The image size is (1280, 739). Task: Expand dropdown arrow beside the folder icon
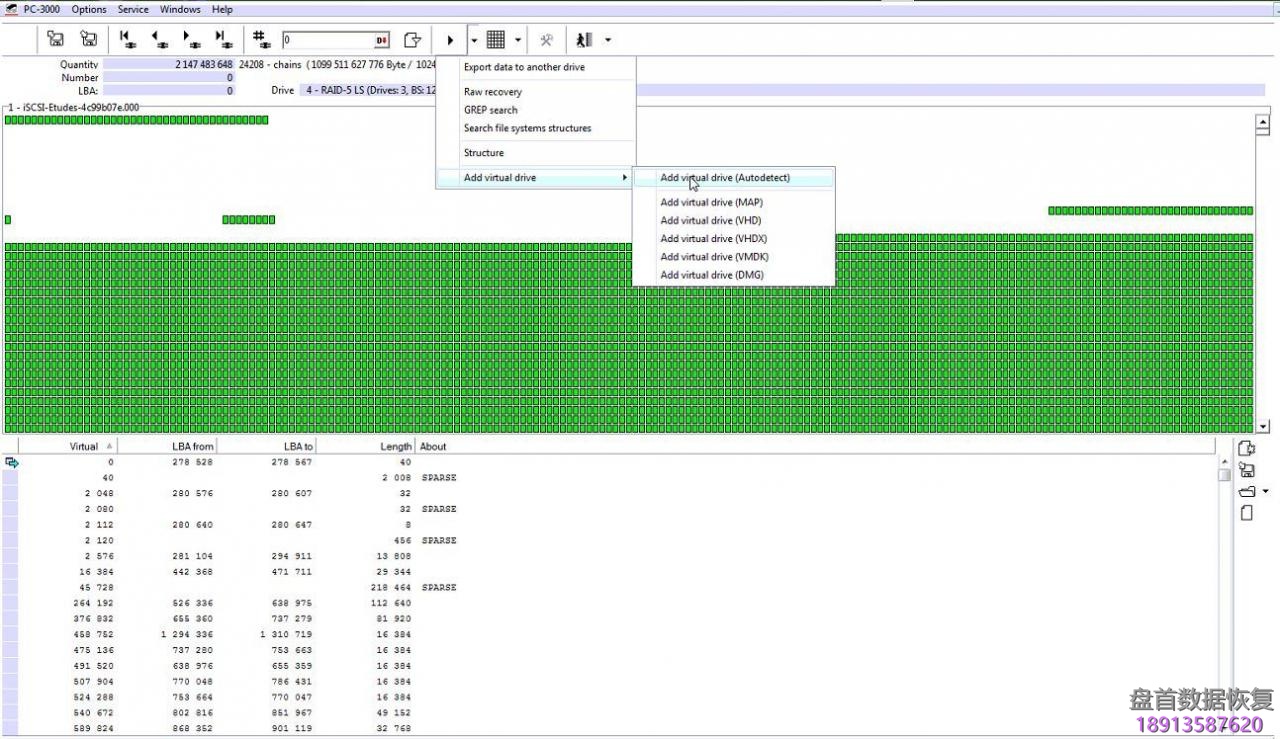1266,491
